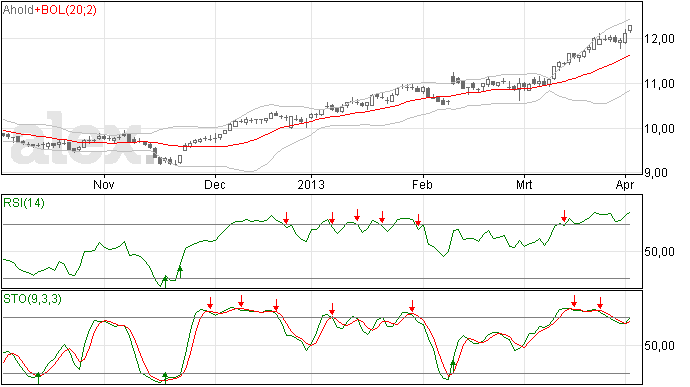Click the last candlestick near Apr
This screenshot has height=387, width=690.
pos(630,29)
